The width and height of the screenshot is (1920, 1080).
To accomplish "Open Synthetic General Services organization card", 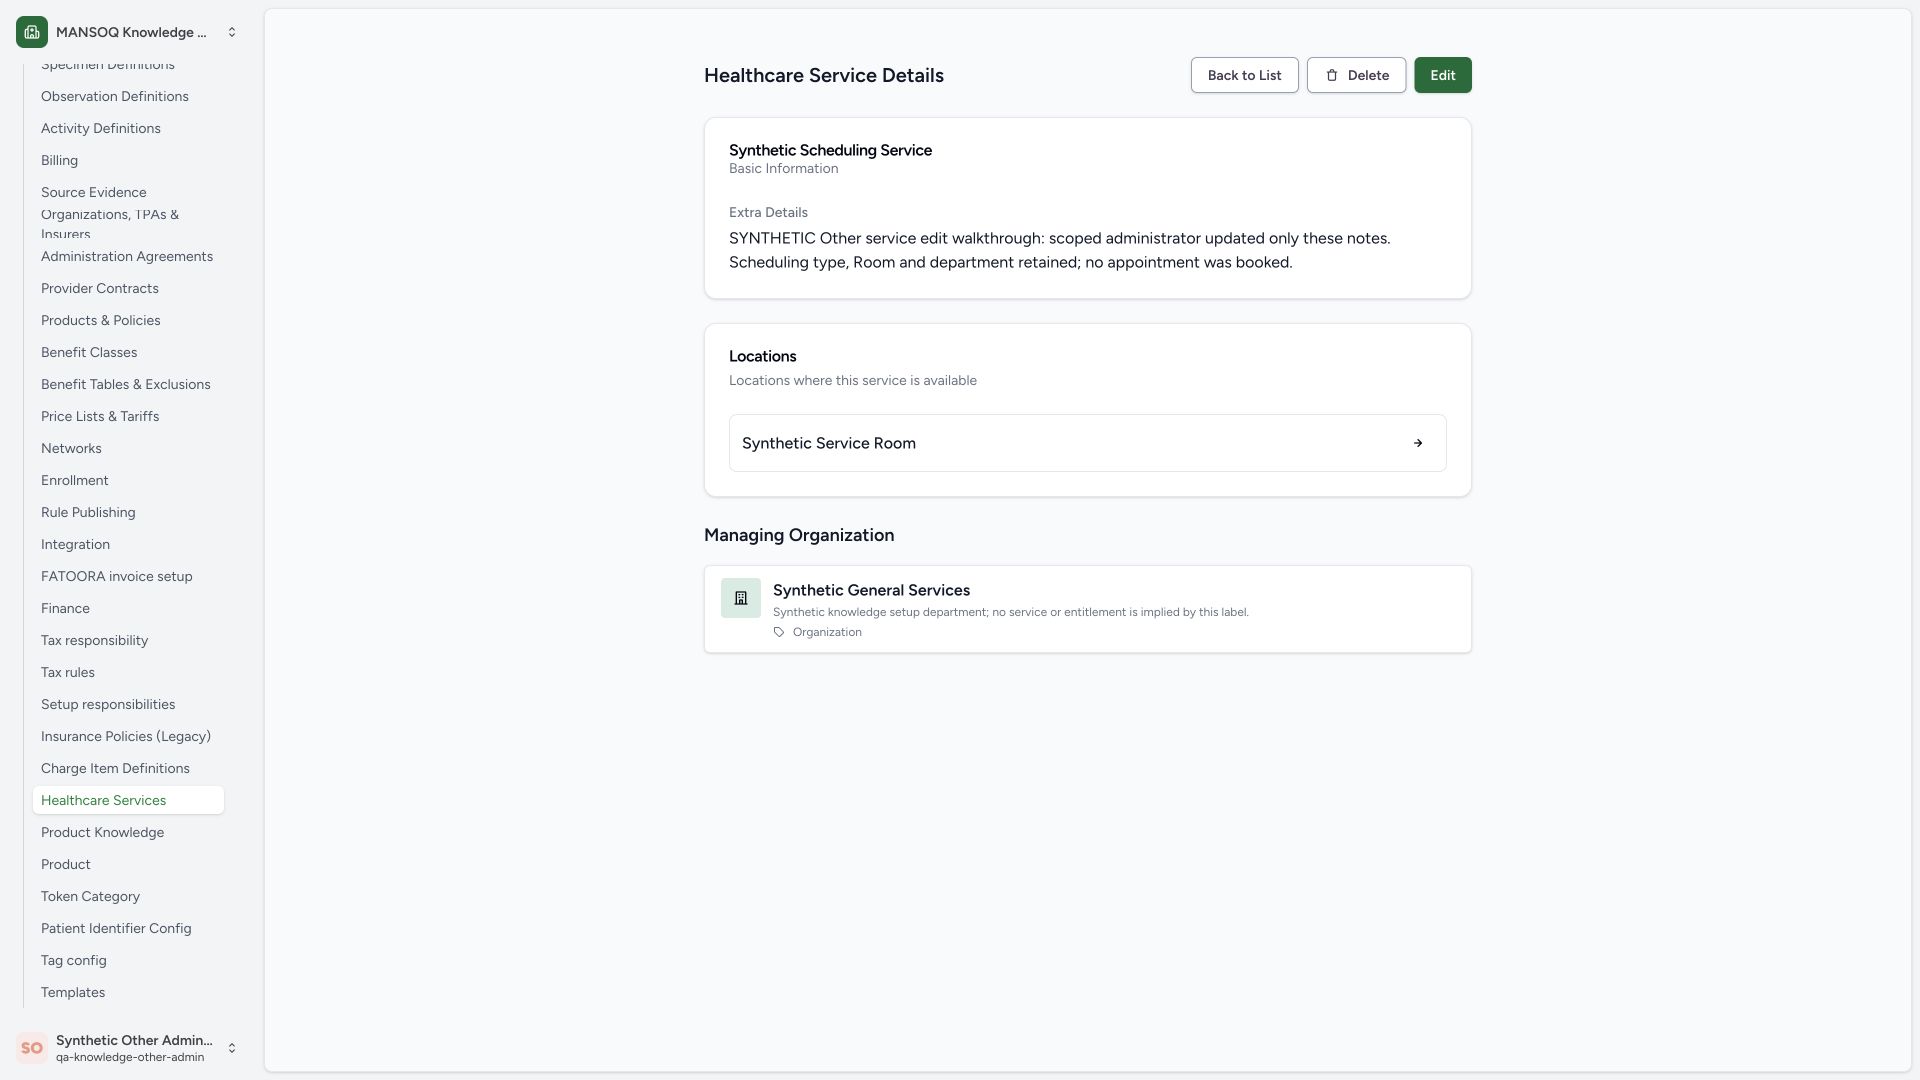I will pos(1087,609).
